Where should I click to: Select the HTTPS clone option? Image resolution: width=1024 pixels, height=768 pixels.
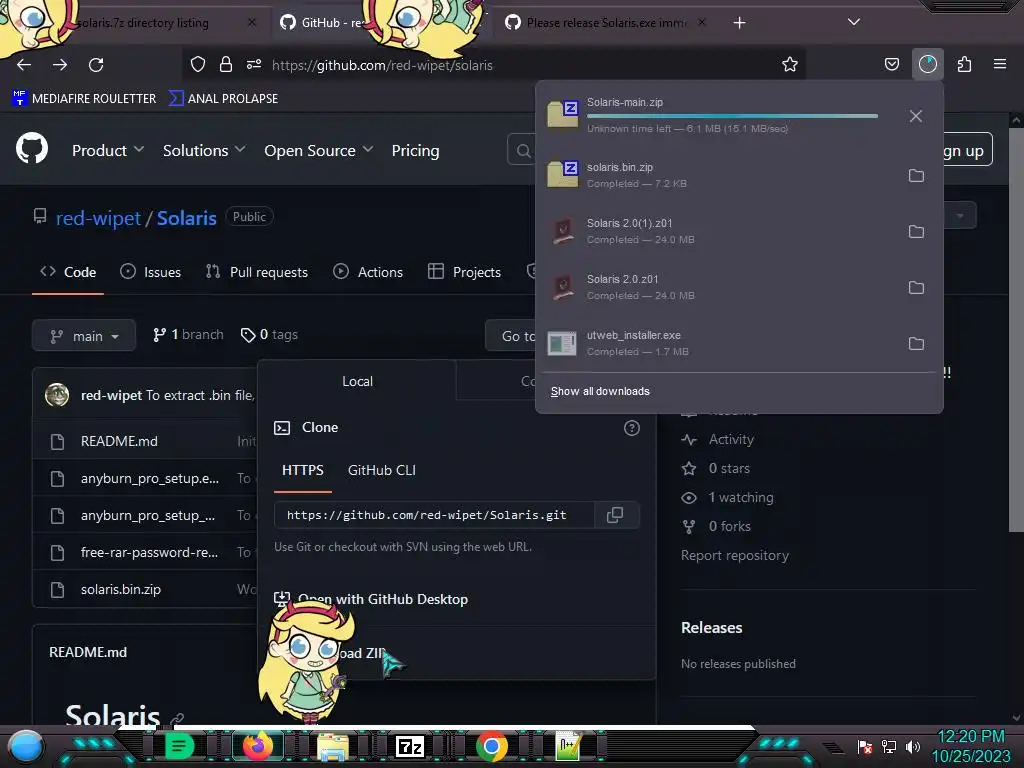[302, 470]
